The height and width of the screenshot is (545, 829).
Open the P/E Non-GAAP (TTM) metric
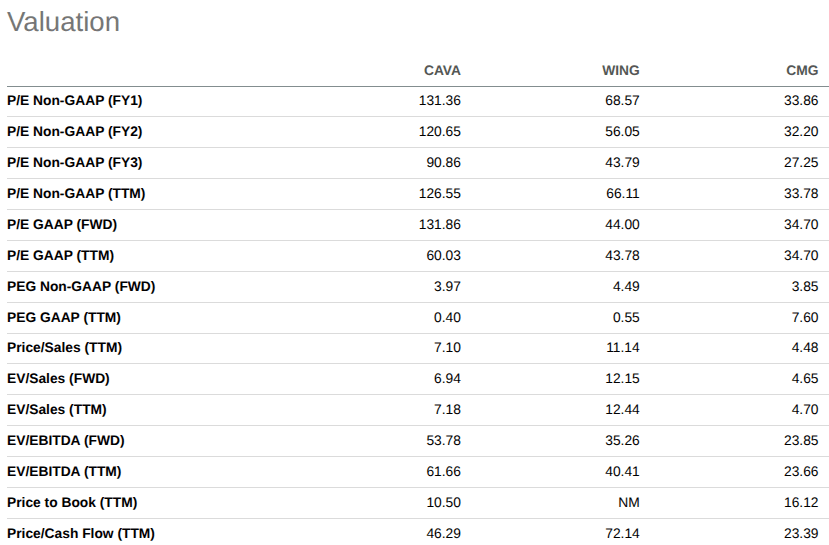(x=76, y=194)
